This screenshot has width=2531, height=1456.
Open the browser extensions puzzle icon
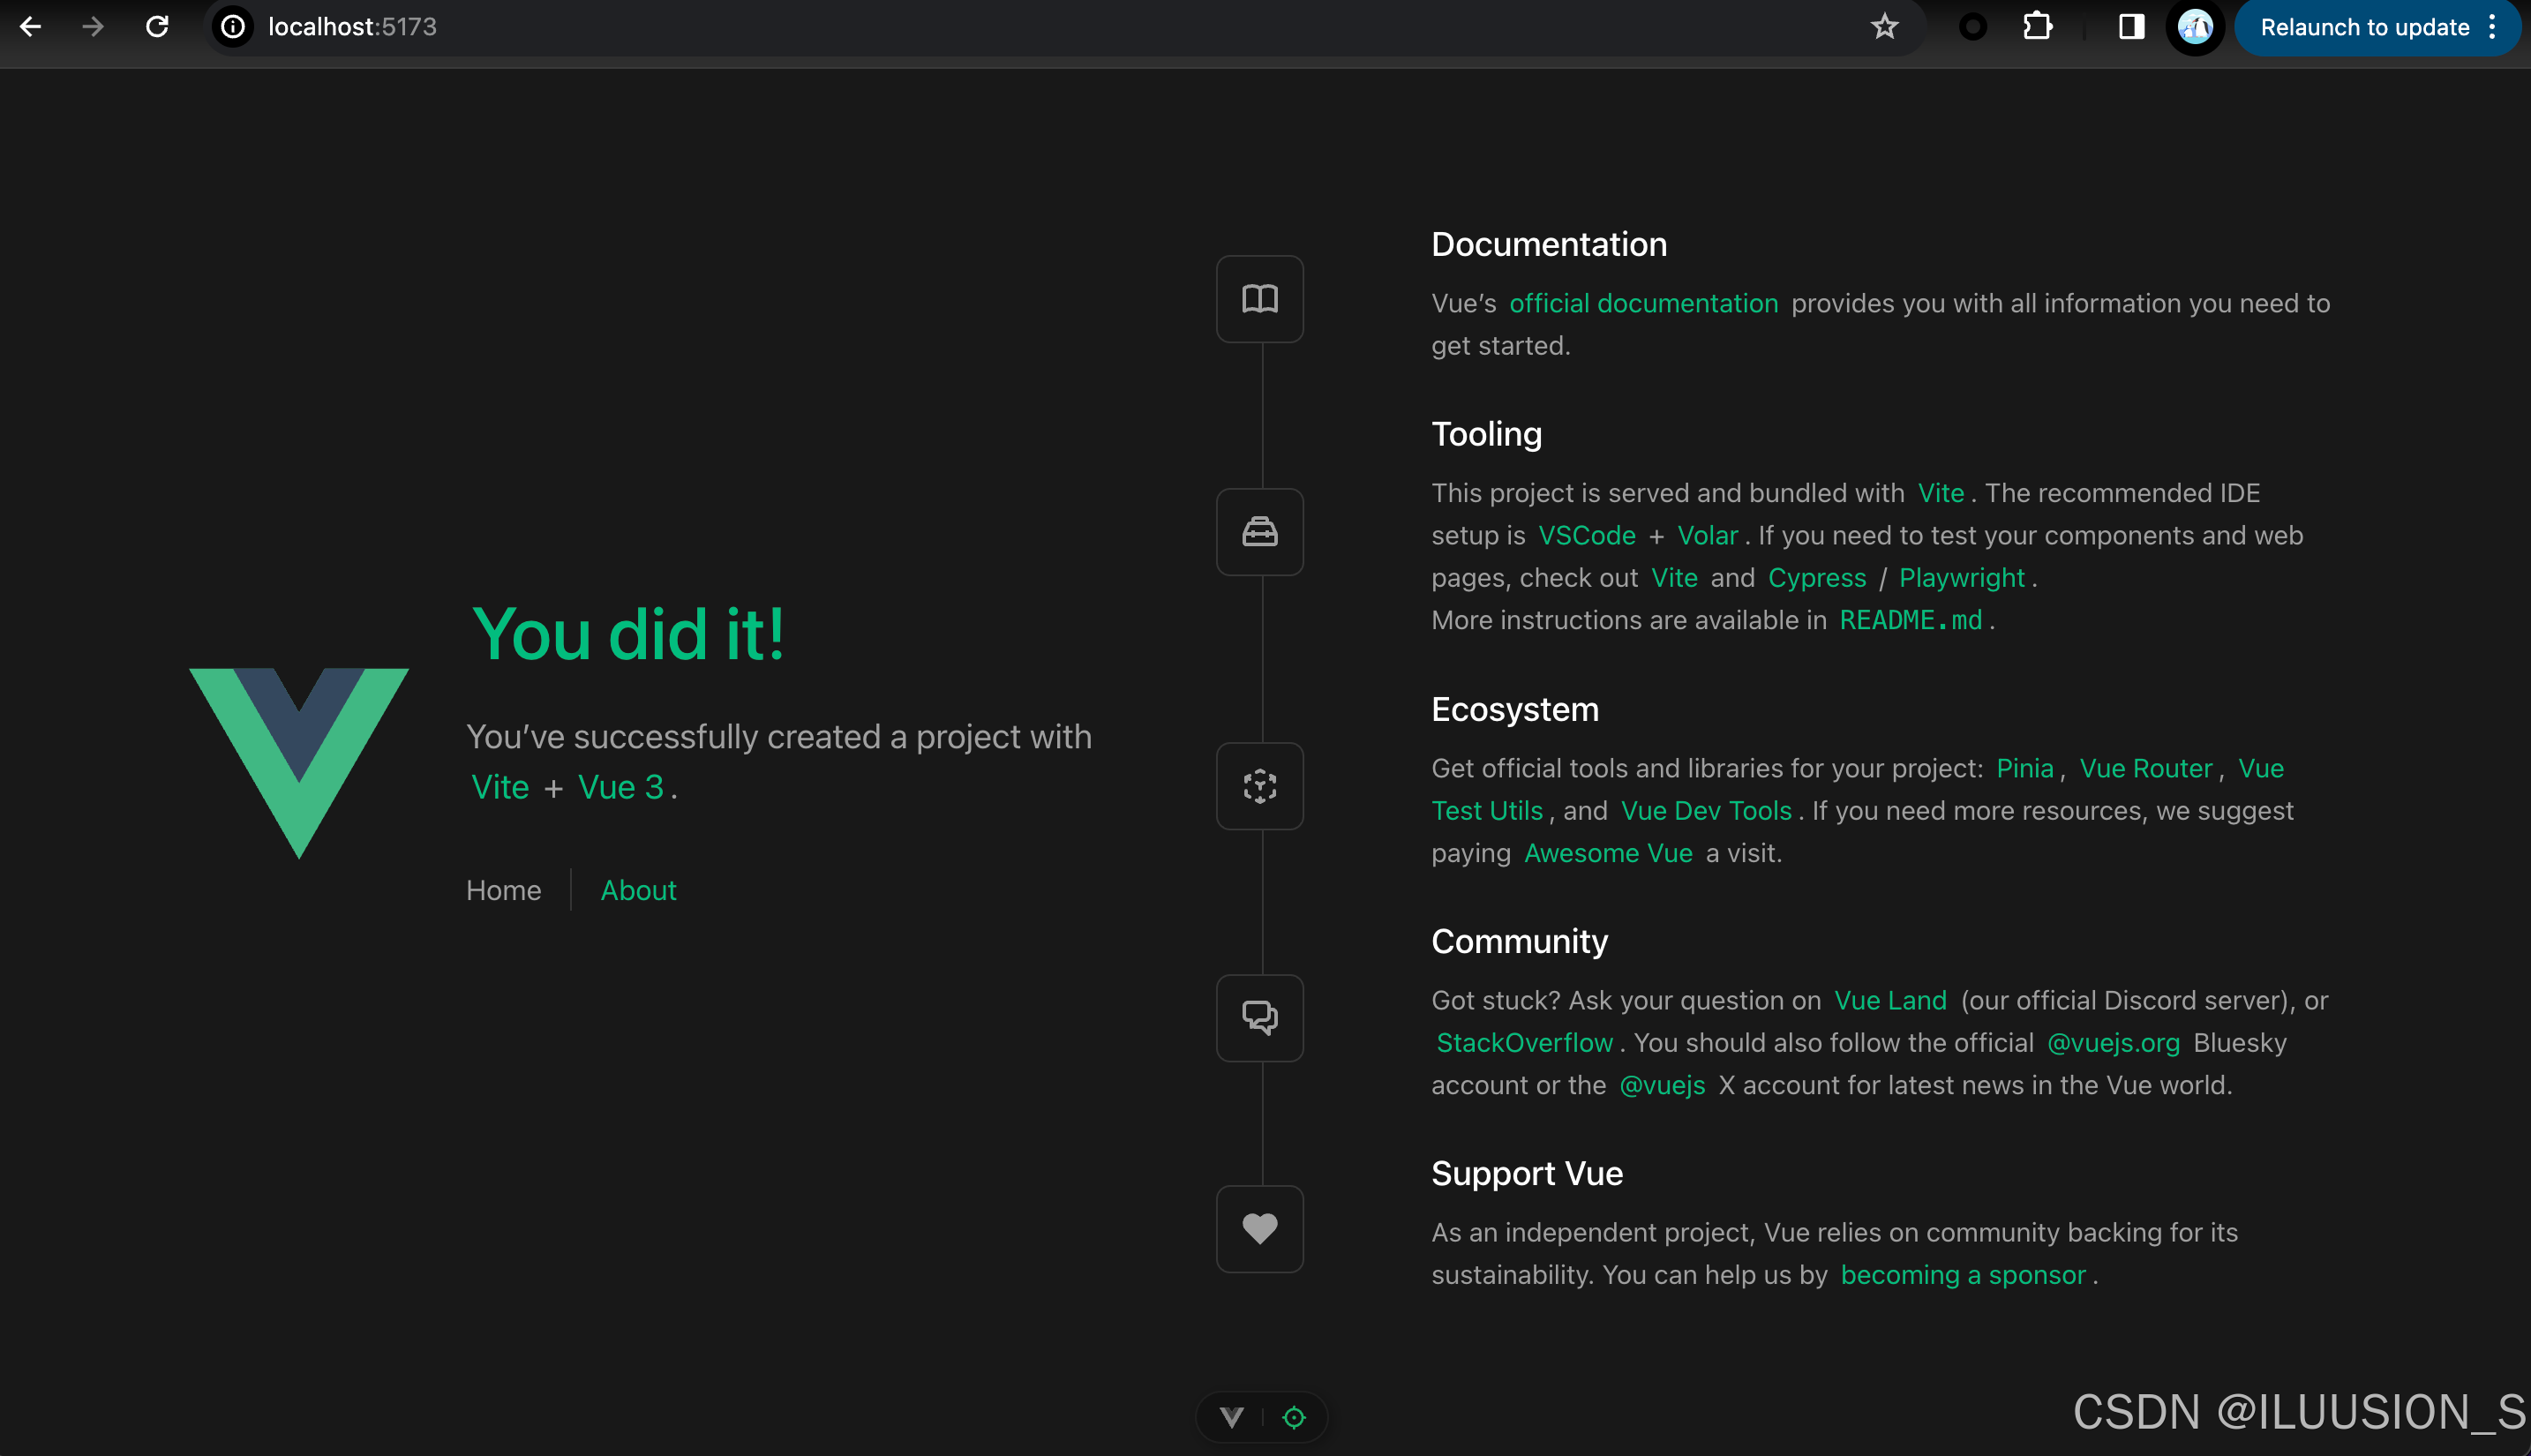2037,27
